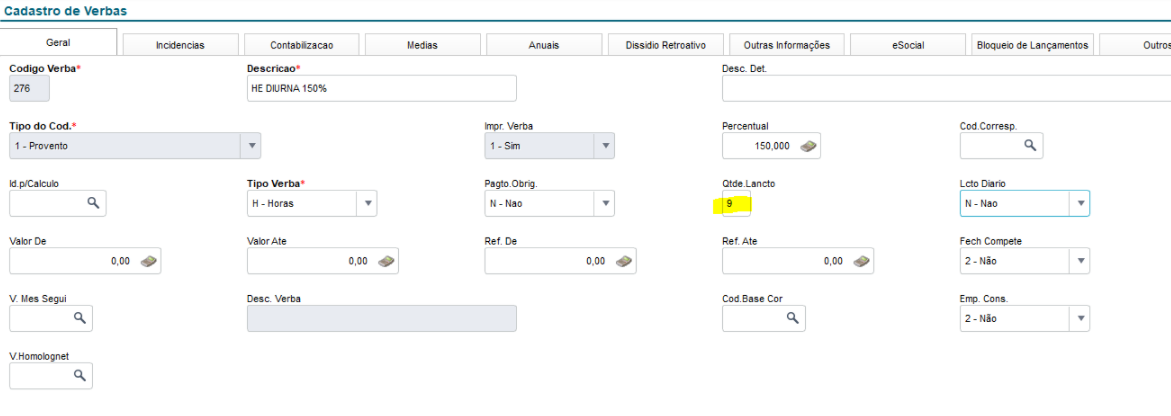Expand the Emp. Cons. dropdown
Viewport: 1171px width, 416px height.
(x=1080, y=318)
